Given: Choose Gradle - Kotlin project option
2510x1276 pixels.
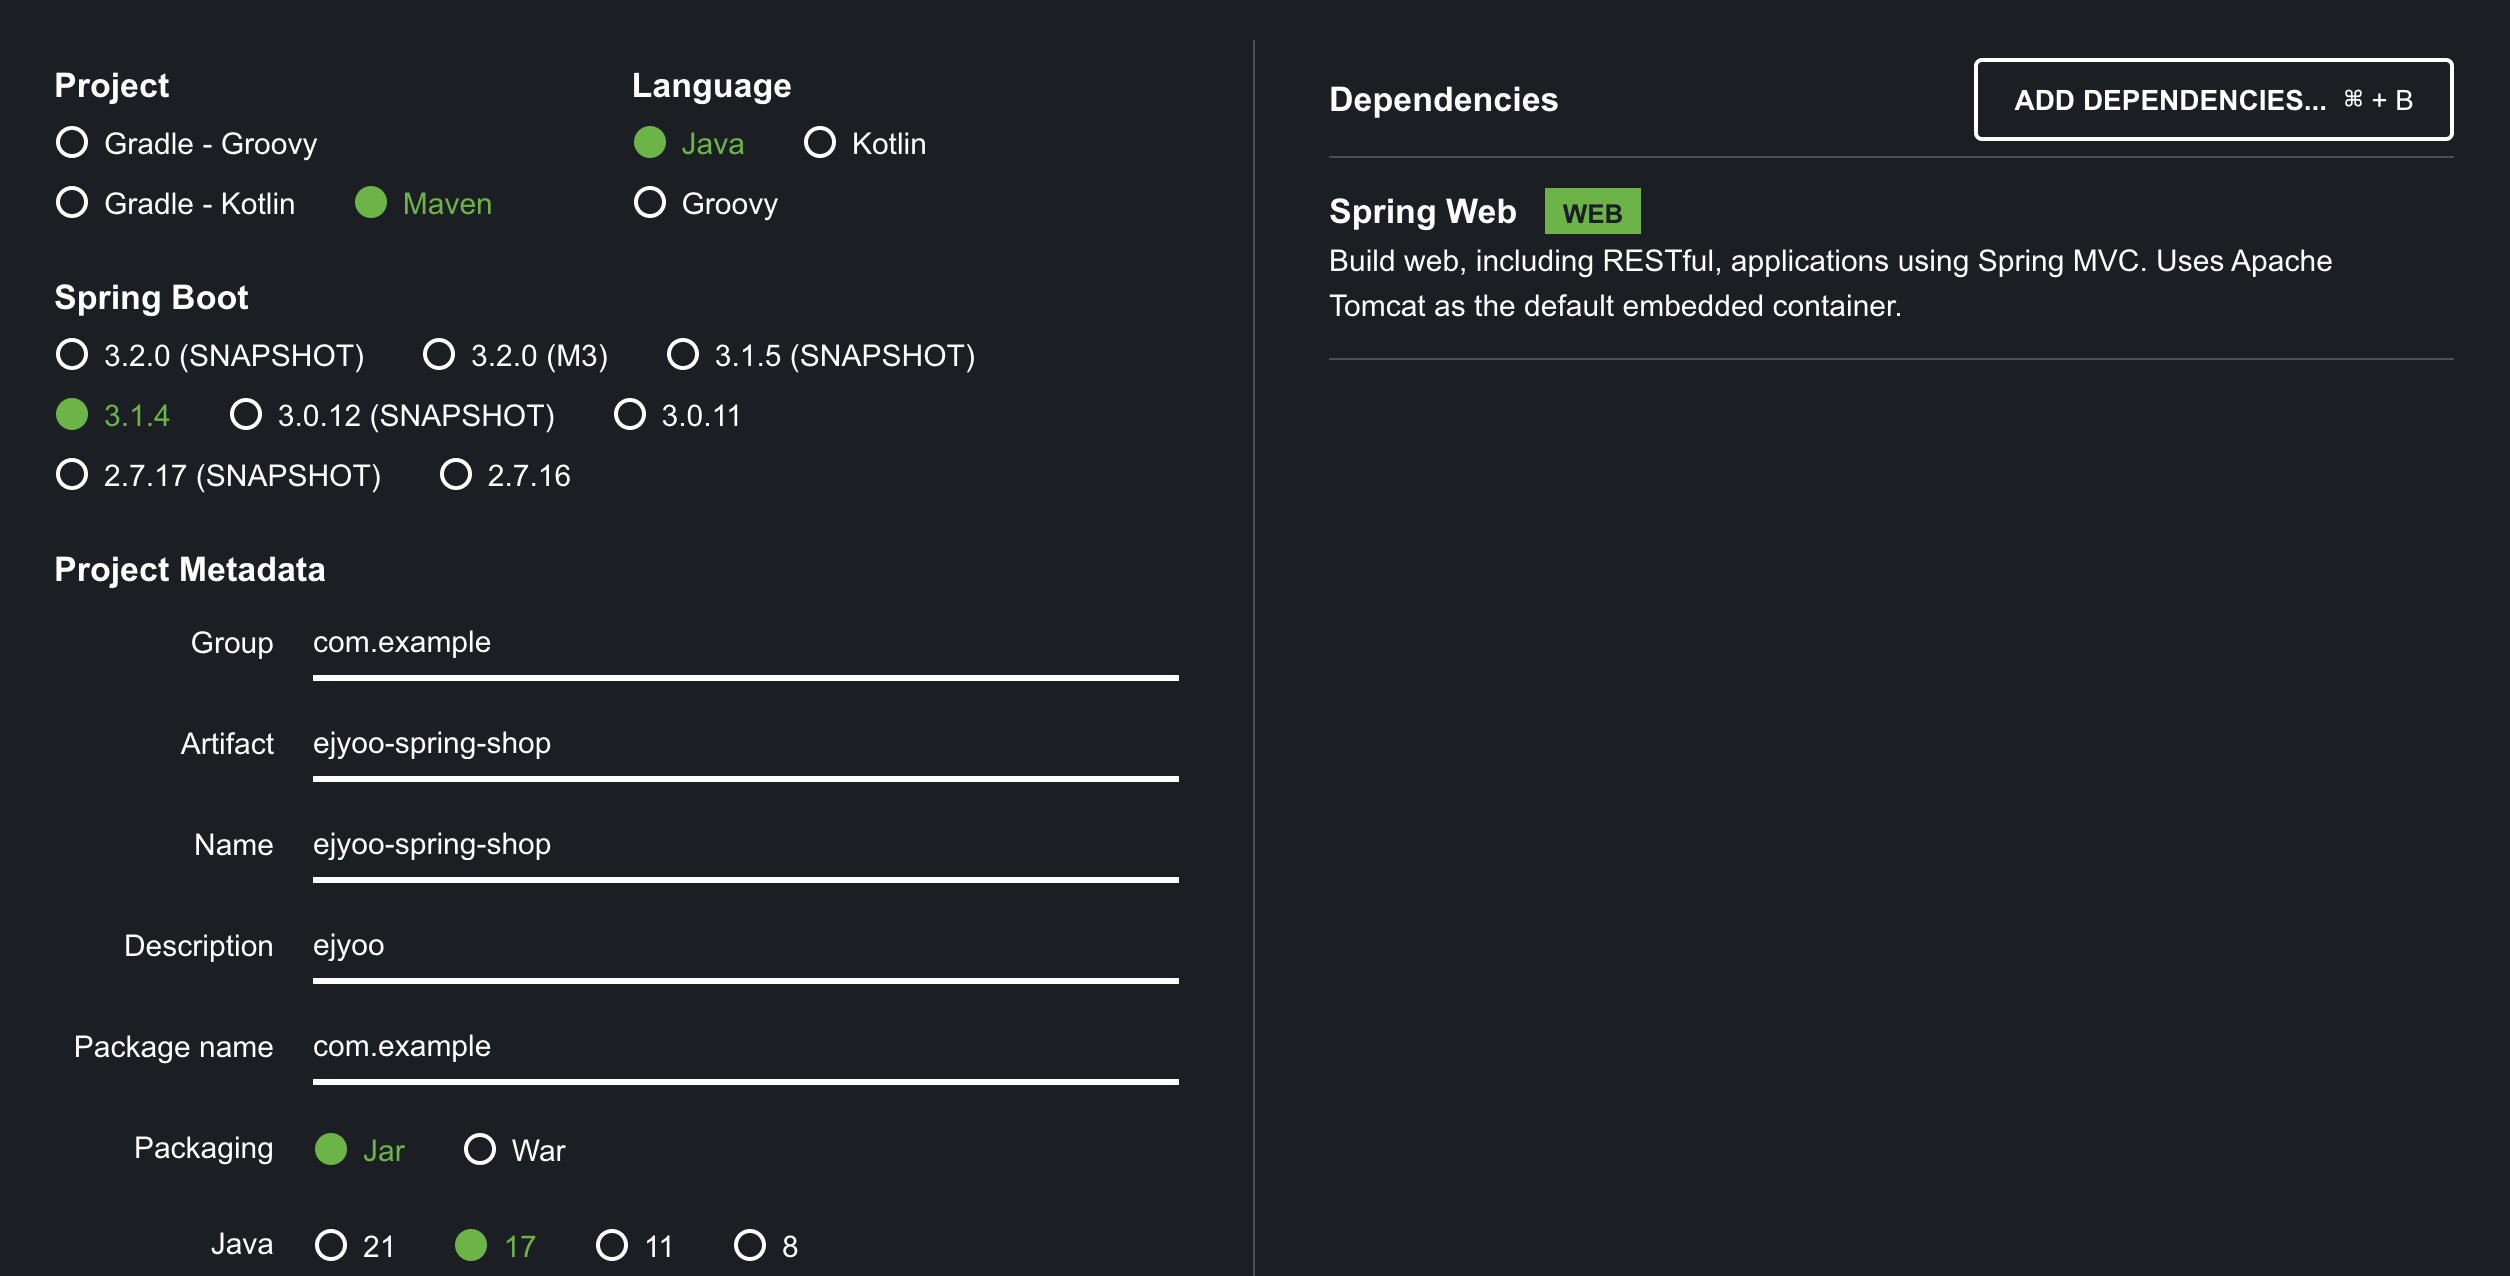Looking at the screenshot, I should (x=72, y=203).
